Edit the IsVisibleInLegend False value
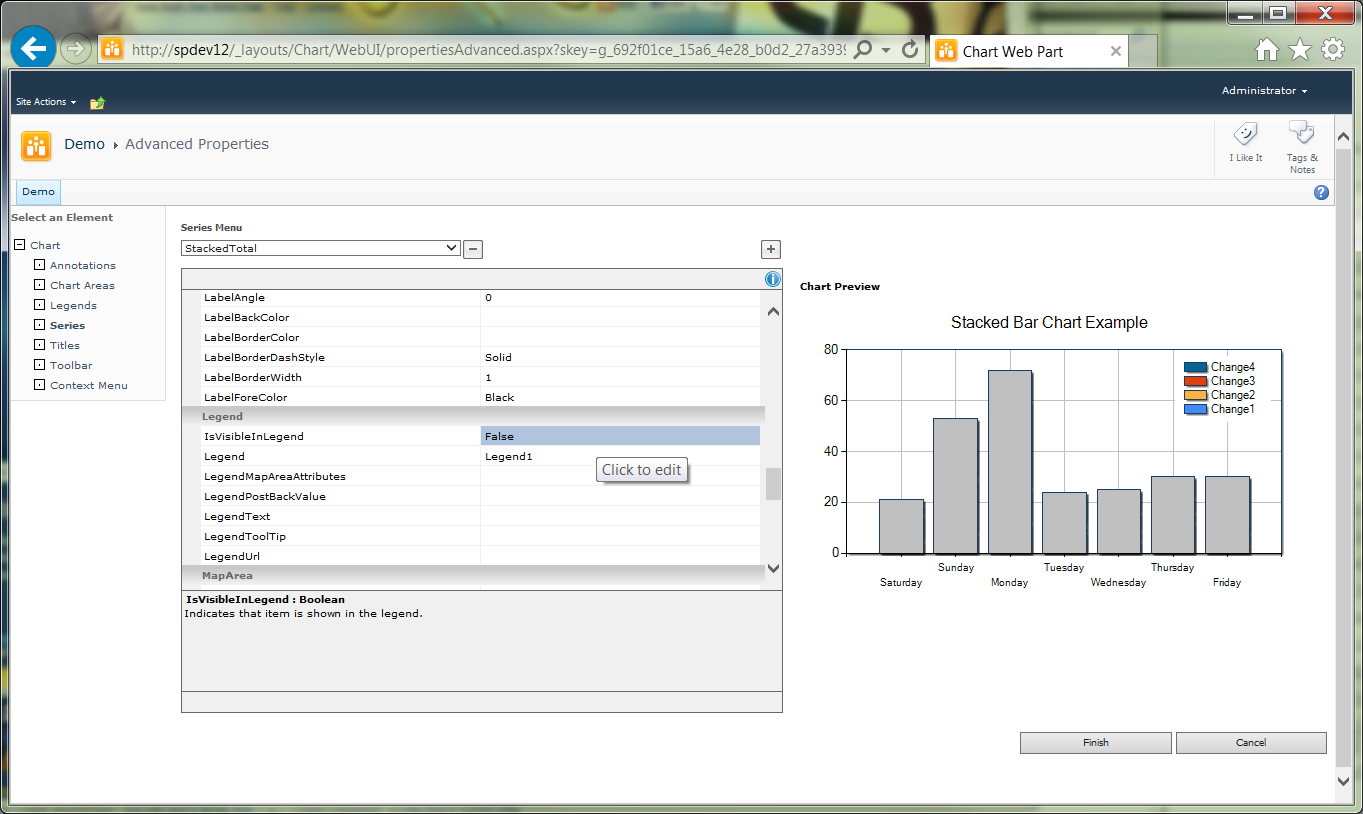This screenshot has height=814, width=1363. click(x=620, y=436)
